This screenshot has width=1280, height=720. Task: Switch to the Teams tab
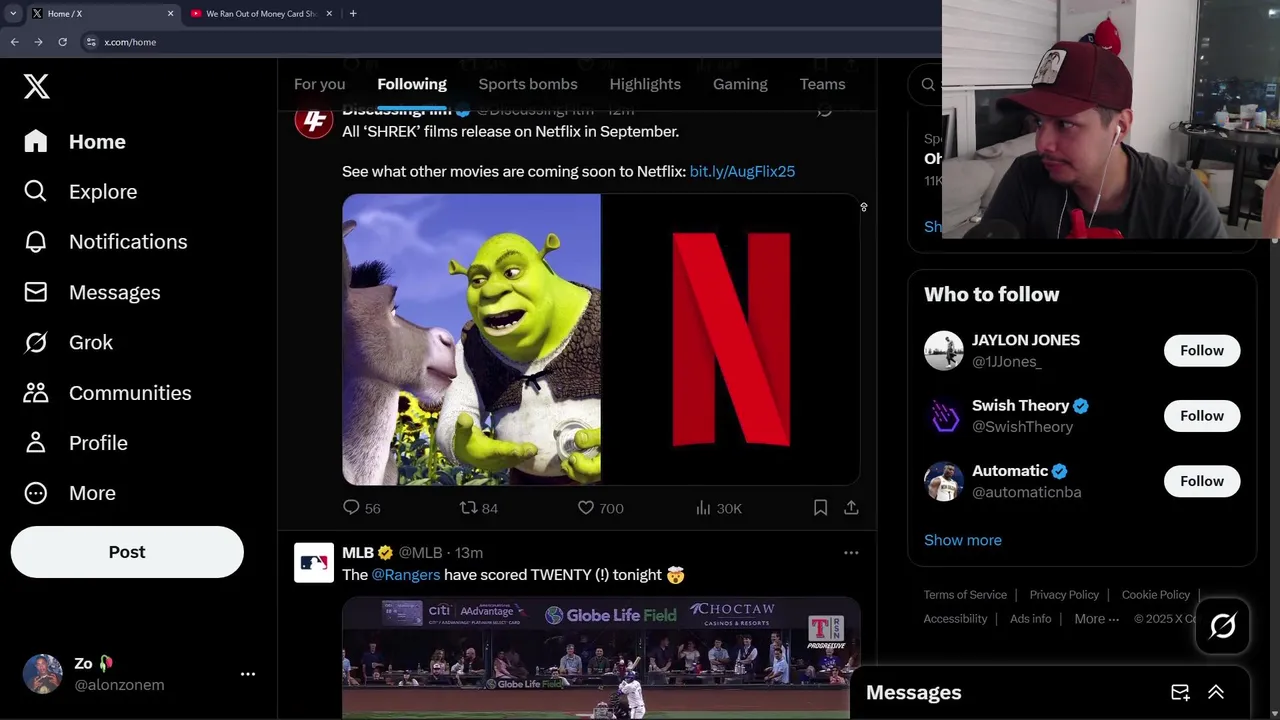pyautogui.click(x=822, y=84)
